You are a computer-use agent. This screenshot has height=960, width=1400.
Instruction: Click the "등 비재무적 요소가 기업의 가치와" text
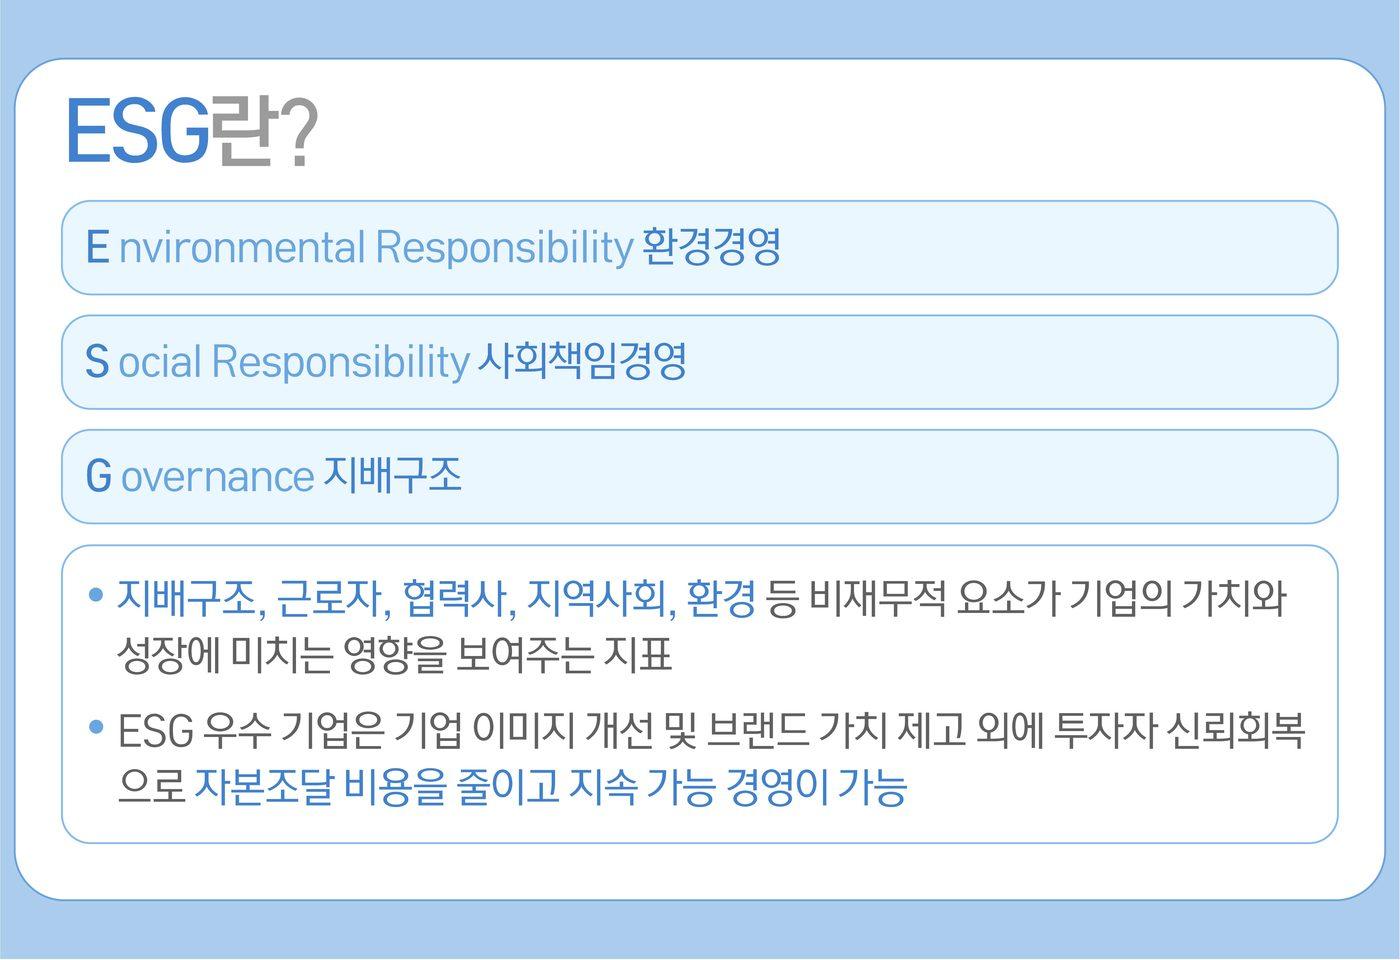[1027, 598]
